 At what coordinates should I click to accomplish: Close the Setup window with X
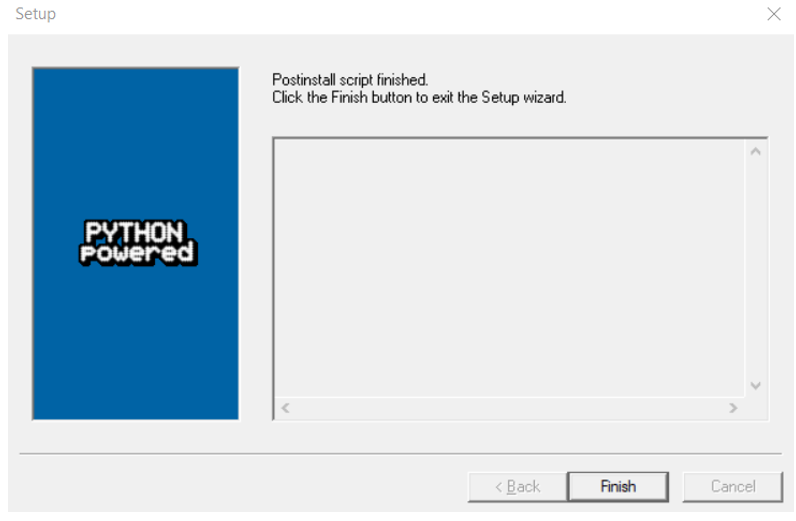coord(774,14)
